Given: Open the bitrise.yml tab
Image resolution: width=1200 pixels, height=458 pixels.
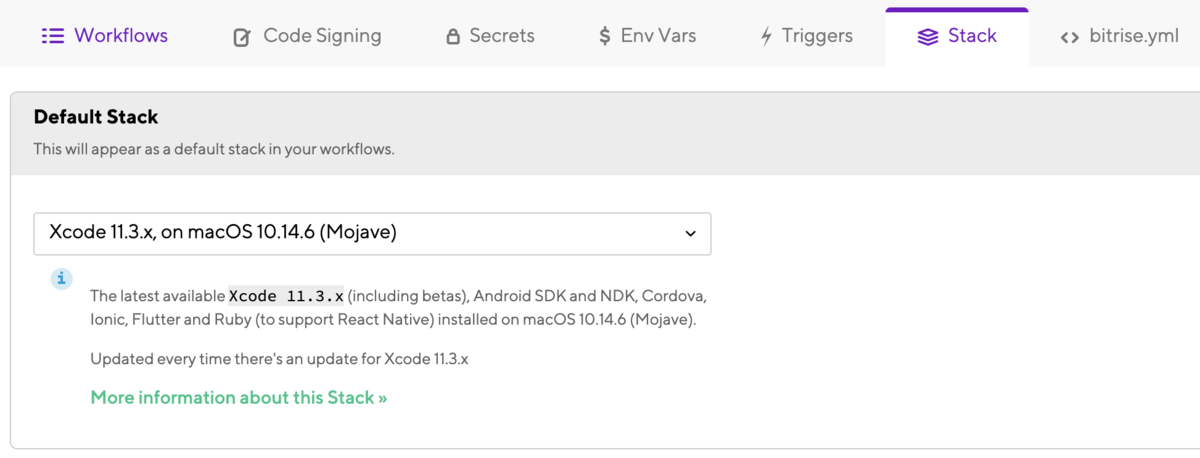Looking at the screenshot, I should pos(1119,36).
